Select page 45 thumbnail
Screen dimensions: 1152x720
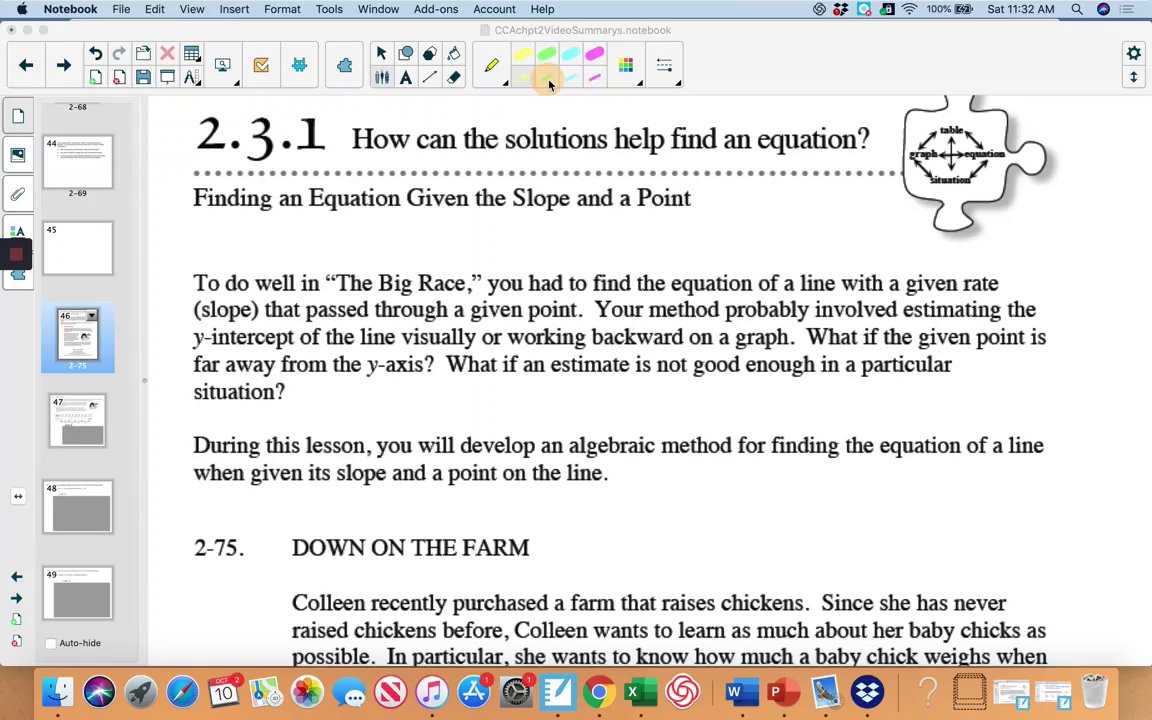[78, 248]
